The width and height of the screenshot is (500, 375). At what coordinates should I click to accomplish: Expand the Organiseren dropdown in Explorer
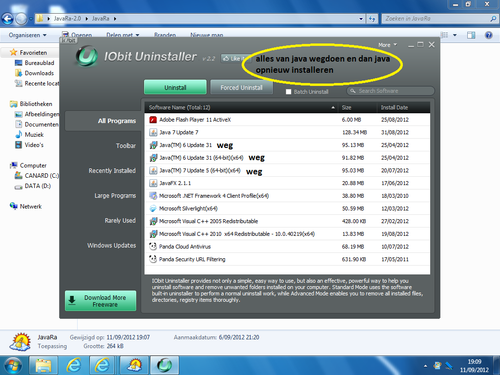click(28, 35)
